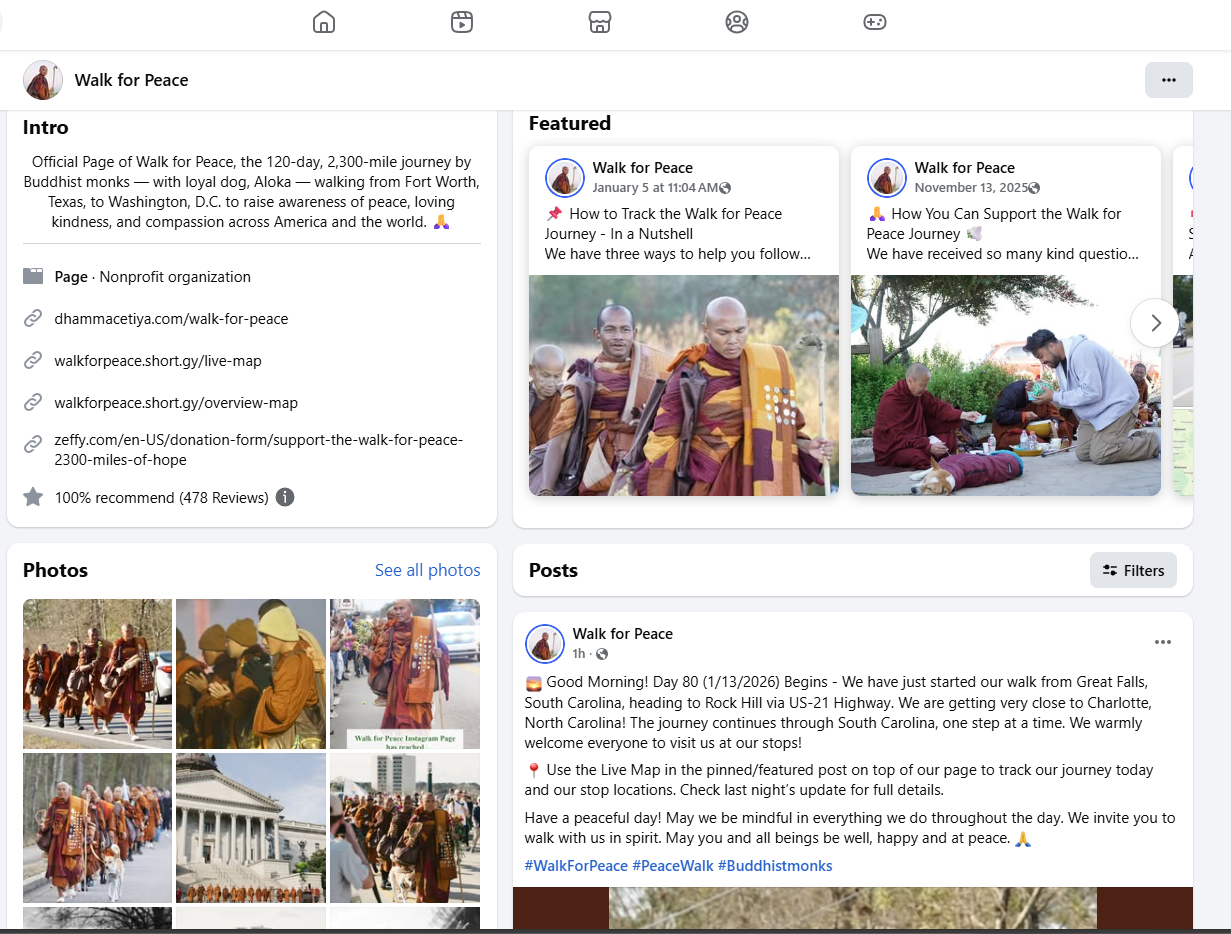The width and height of the screenshot is (1231, 934).
Task: Open the Marketplace storefront icon
Action: (x=599, y=22)
